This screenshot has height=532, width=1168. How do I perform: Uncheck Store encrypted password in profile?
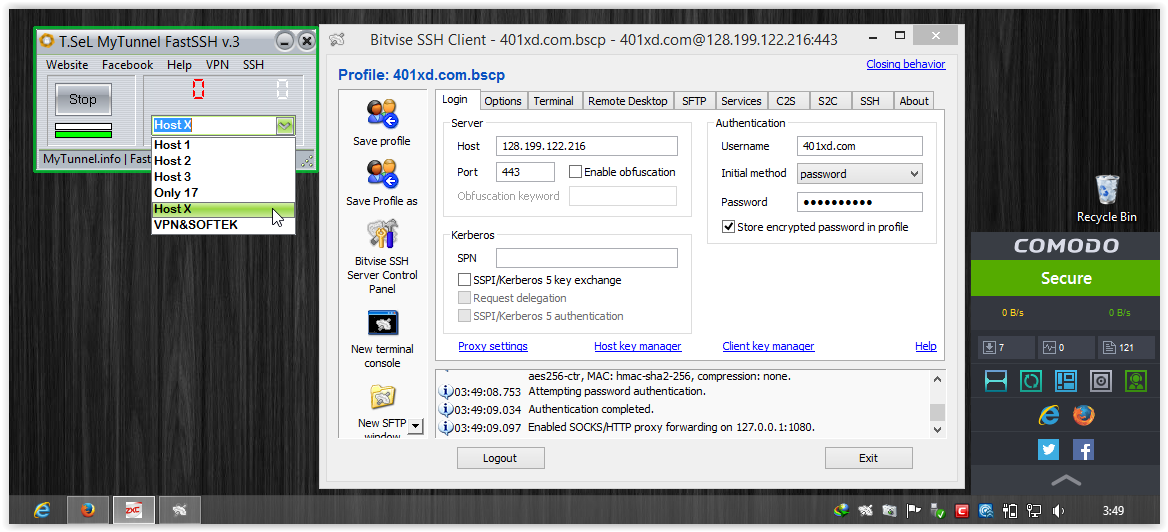729,227
